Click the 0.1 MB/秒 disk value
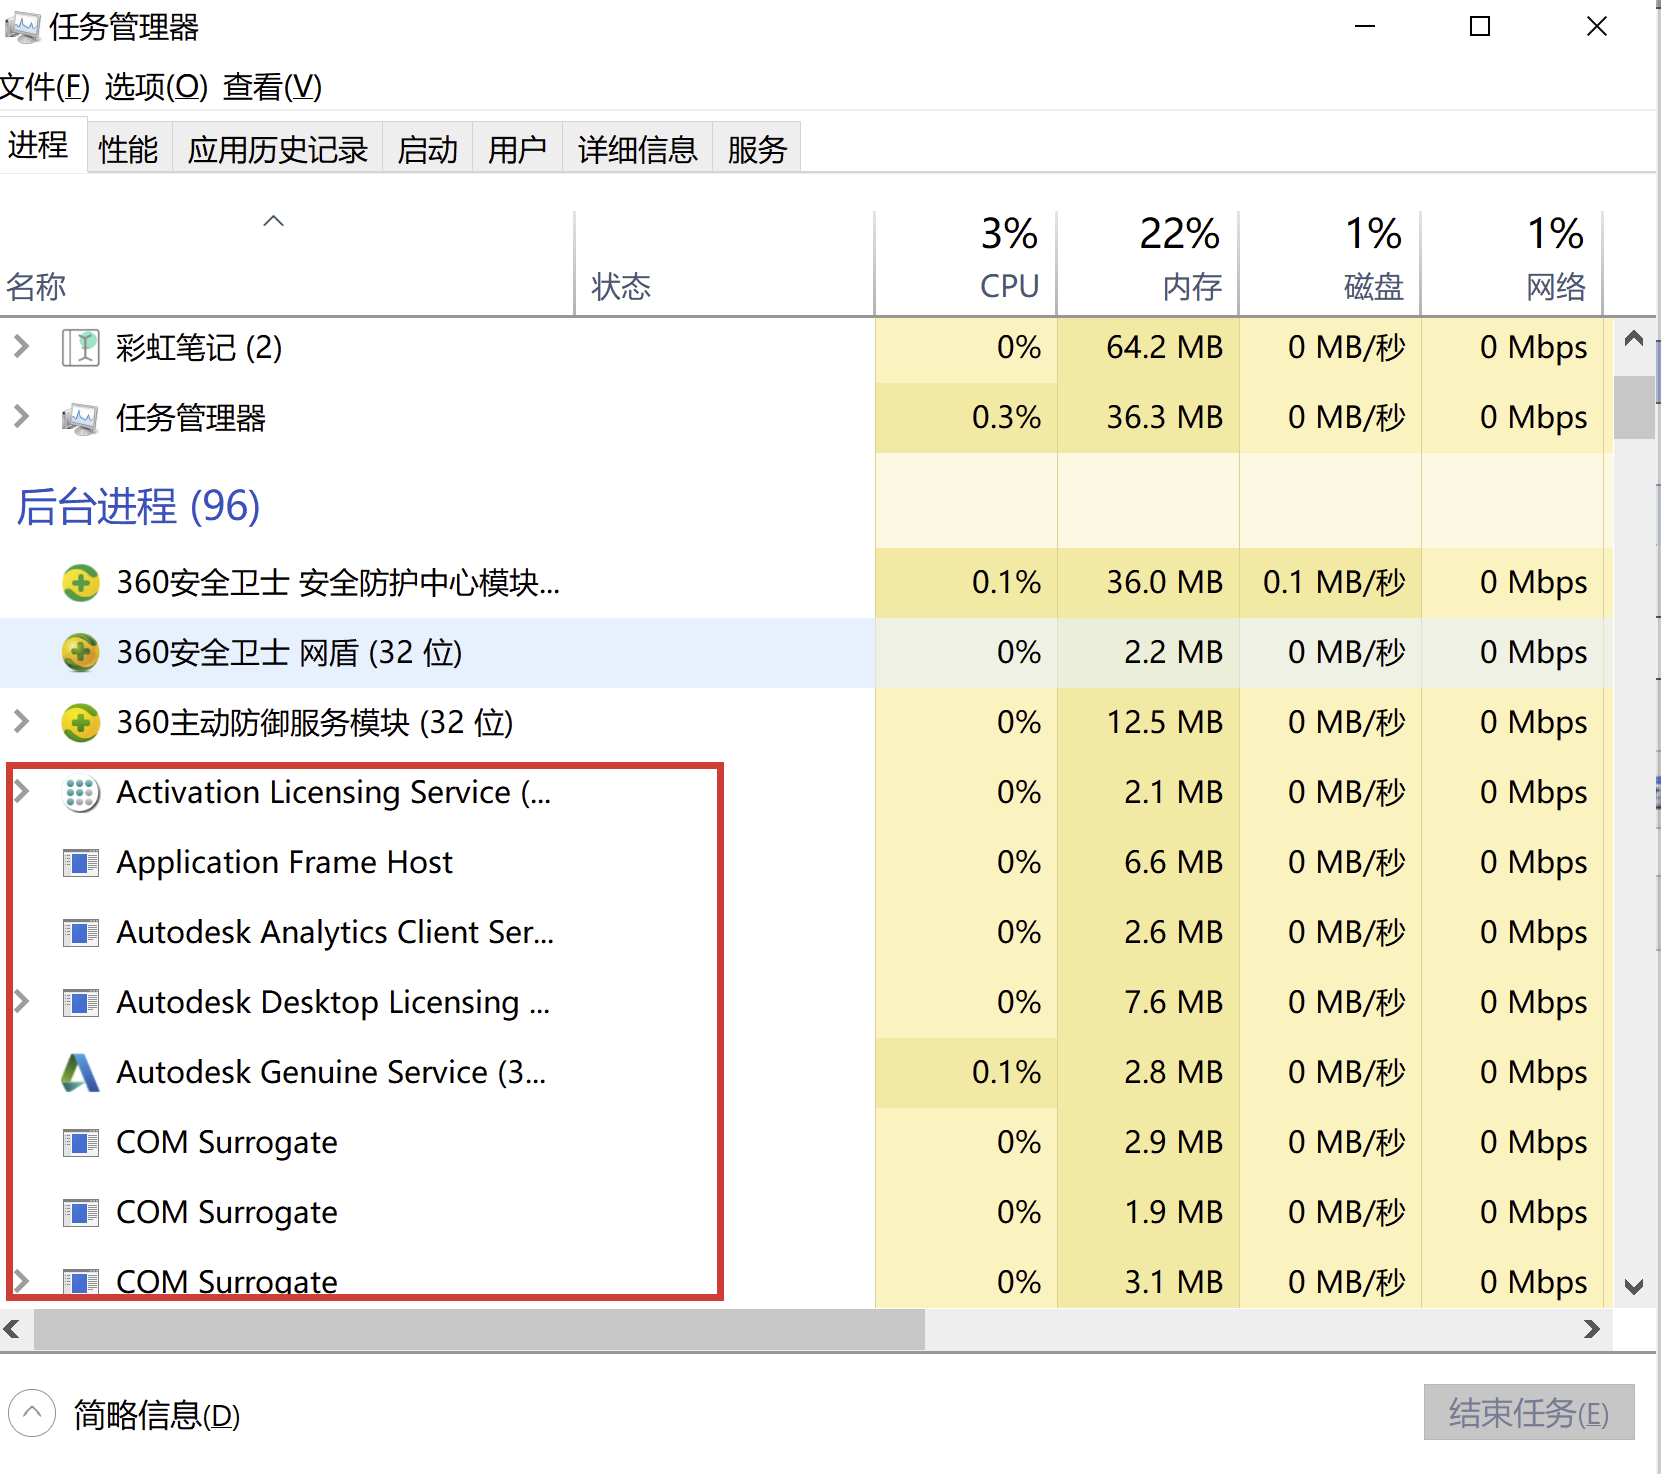Viewport: 1661px width, 1474px height. pos(1334,582)
